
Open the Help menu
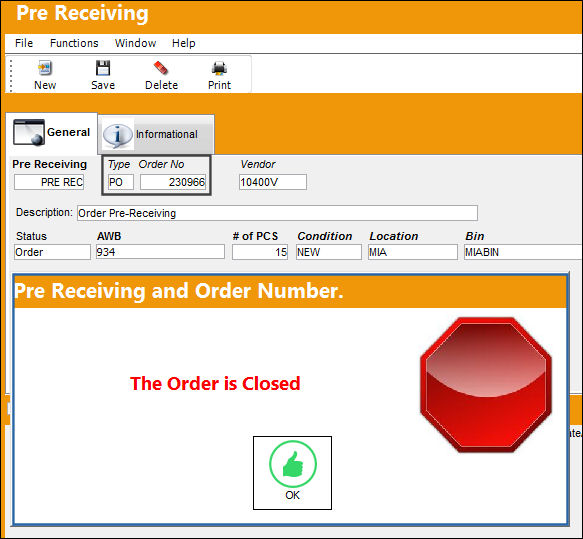click(x=183, y=43)
